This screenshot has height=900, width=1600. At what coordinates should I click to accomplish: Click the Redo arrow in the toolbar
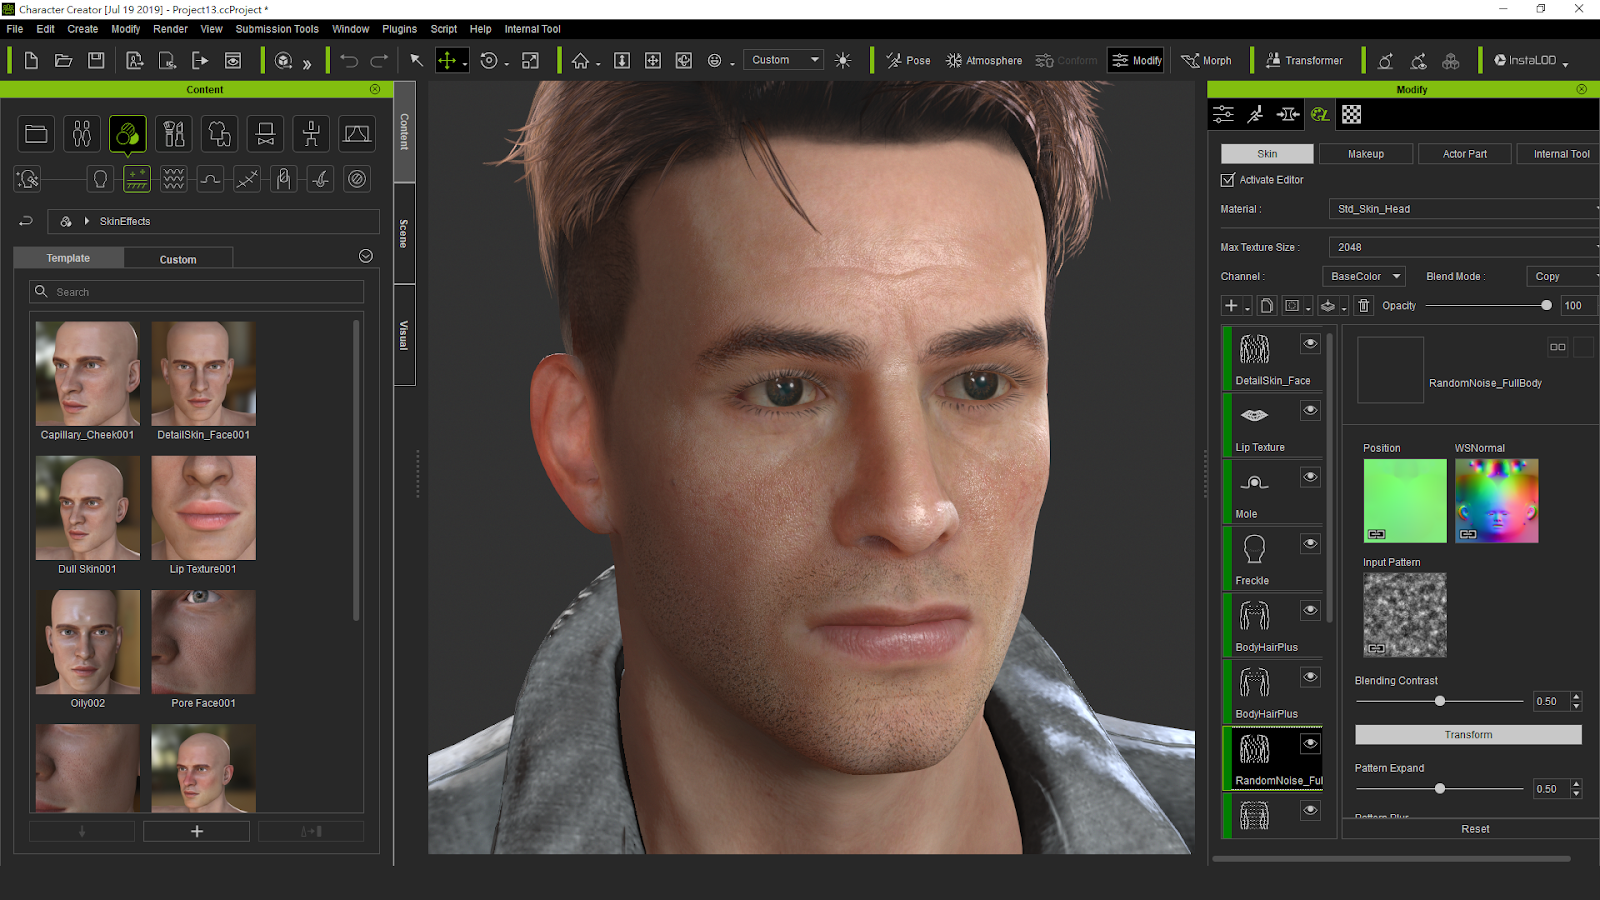[x=379, y=61]
